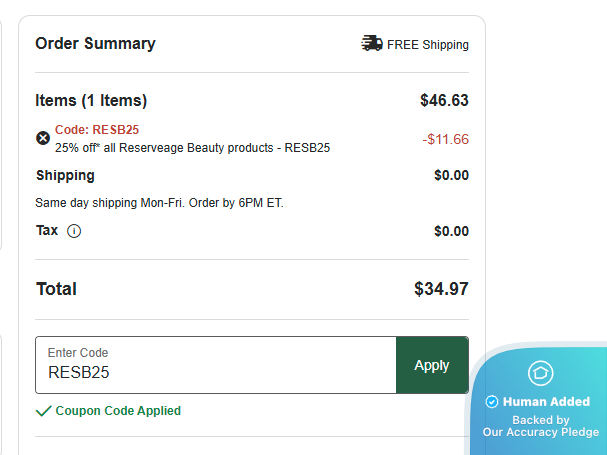Click the $46.63 items price
607x455 pixels.
point(444,100)
